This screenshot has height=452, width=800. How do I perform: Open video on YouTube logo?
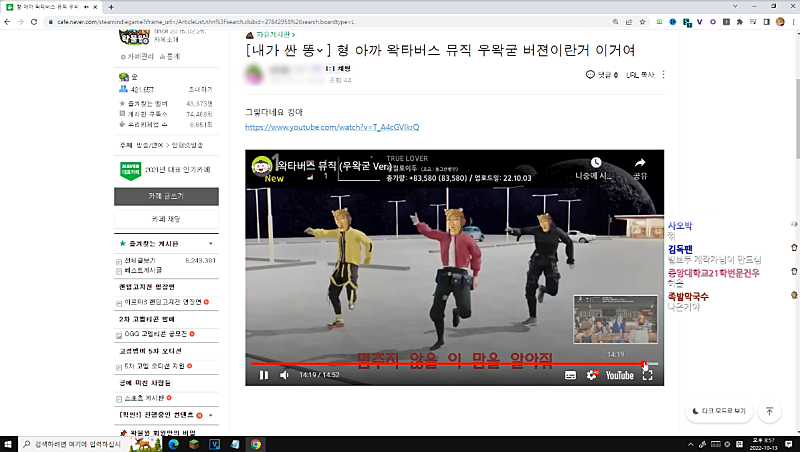pyautogui.click(x=619, y=375)
